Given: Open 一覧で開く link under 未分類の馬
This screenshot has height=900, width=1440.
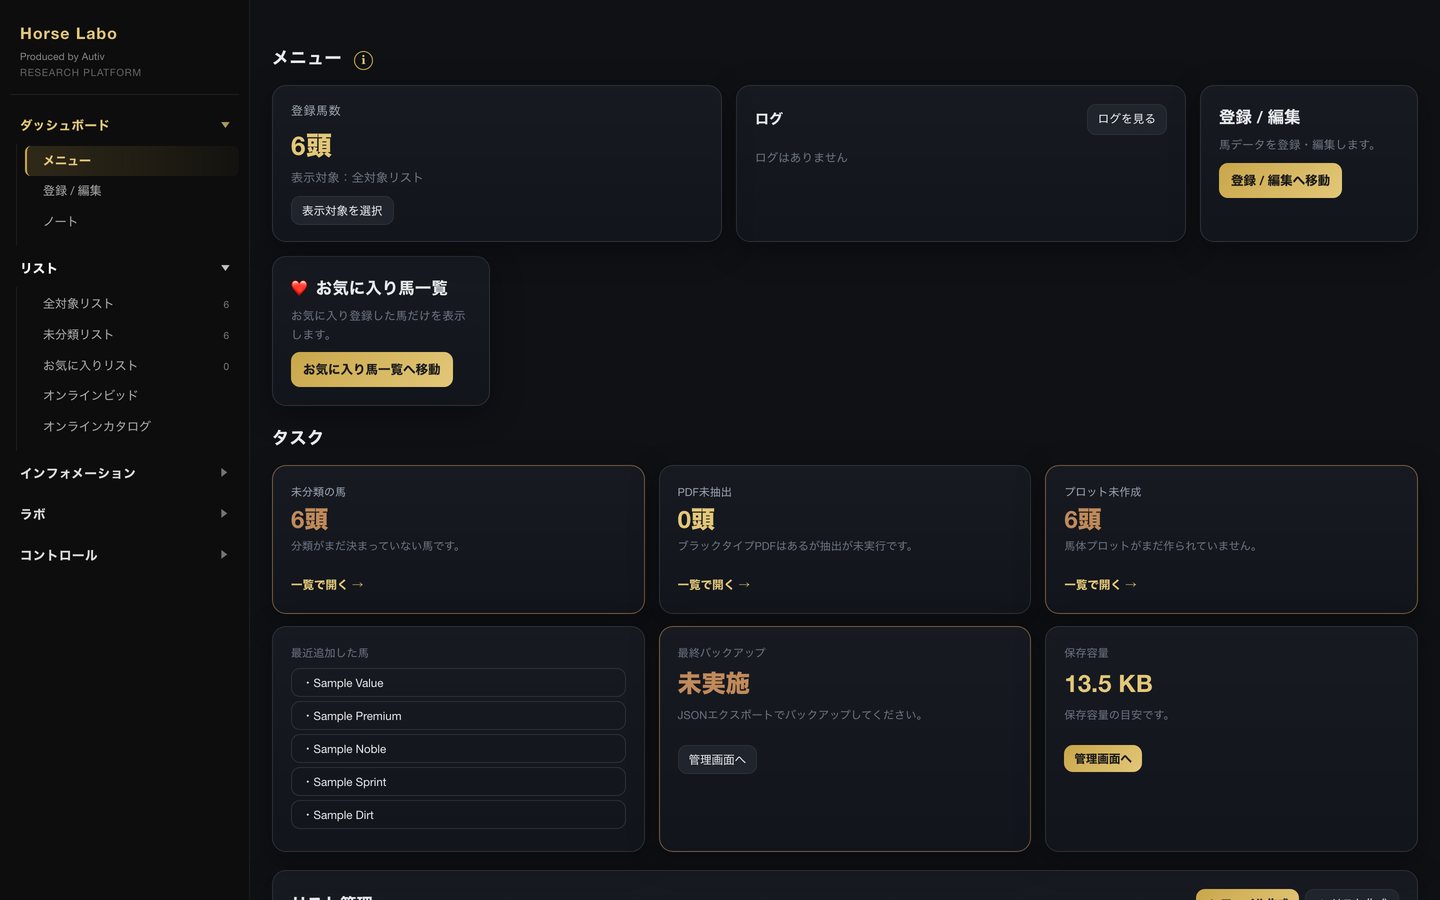Looking at the screenshot, I should (x=327, y=585).
